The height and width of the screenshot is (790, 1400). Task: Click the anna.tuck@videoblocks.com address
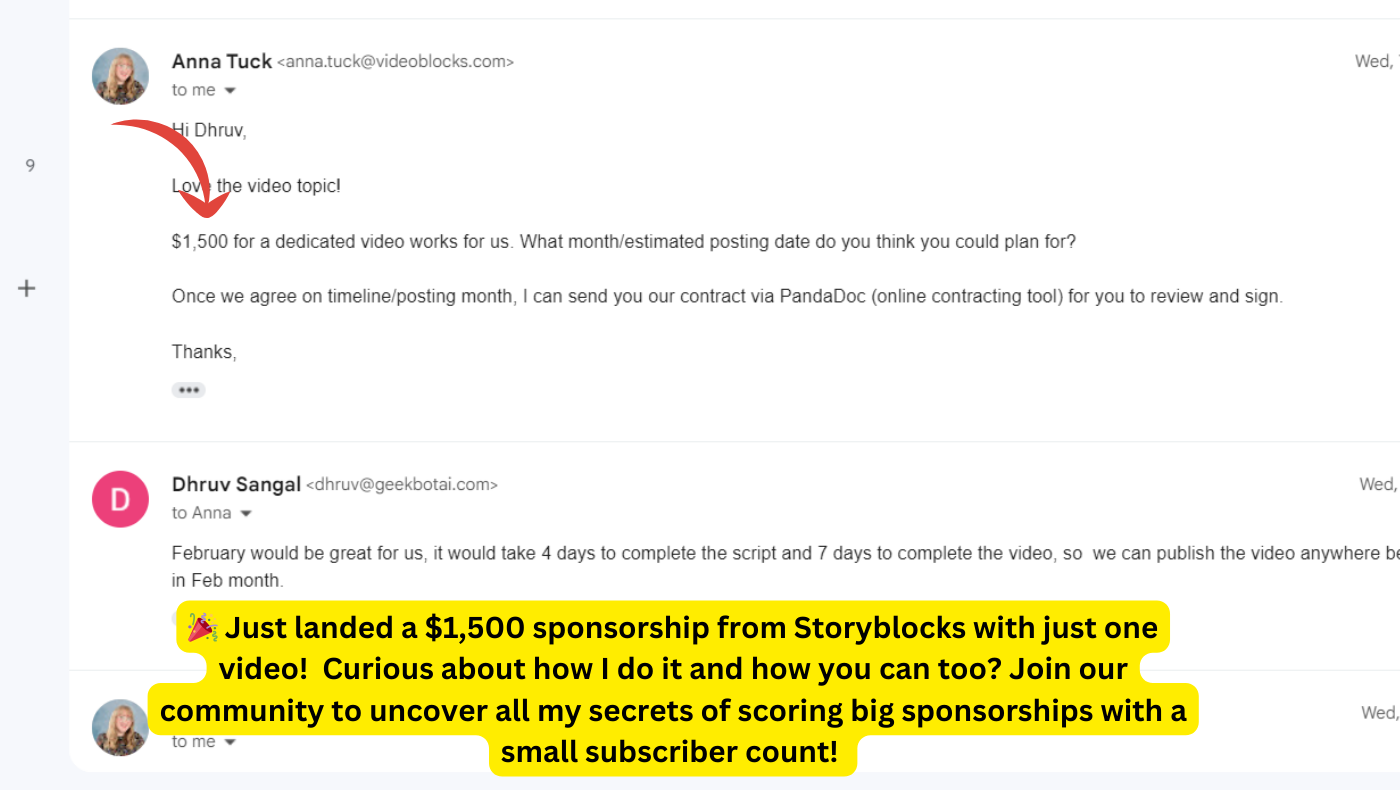tap(395, 62)
